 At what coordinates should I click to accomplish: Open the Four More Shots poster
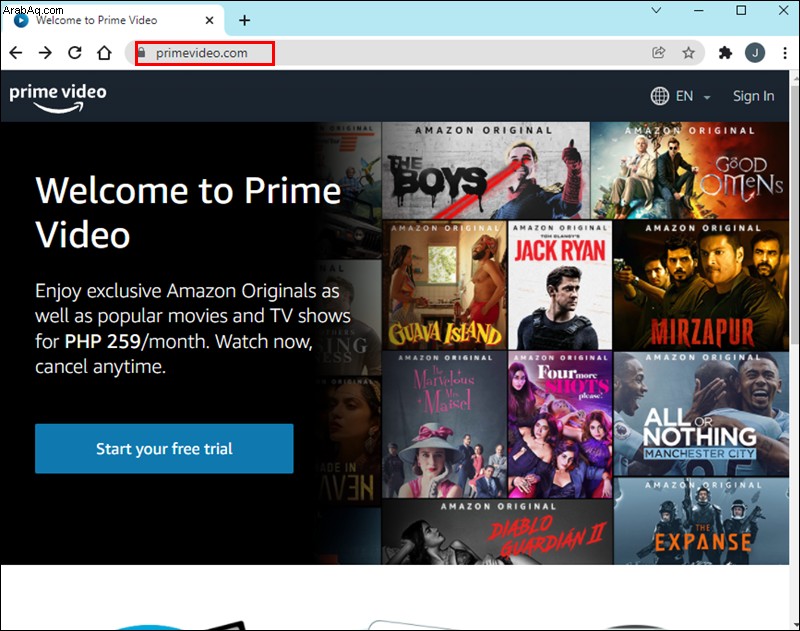pos(560,424)
